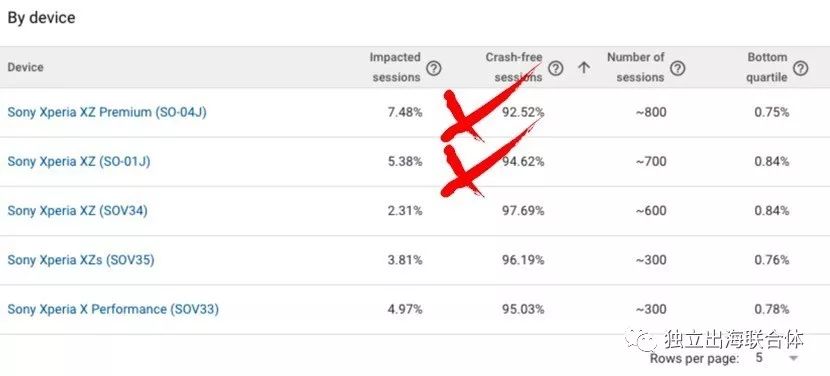Image resolution: width=830 pixels, height=376 pixels.
Task: Sort by Impacted sessions column header
Action: coord(395,67)
